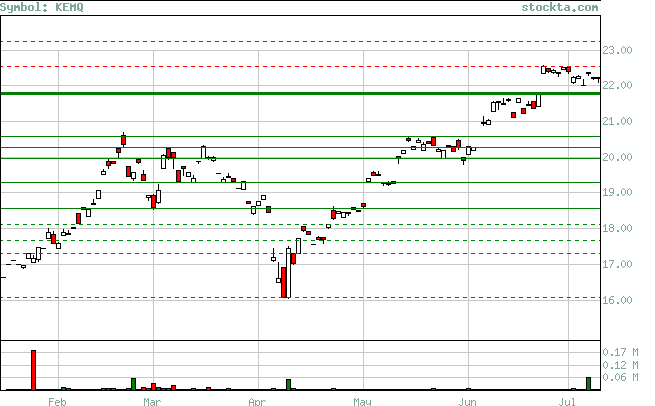Image resolution: width=655 pixels, height=406 pixels.
Task: Click the Jun month label
Action: (x=467, y=402)
